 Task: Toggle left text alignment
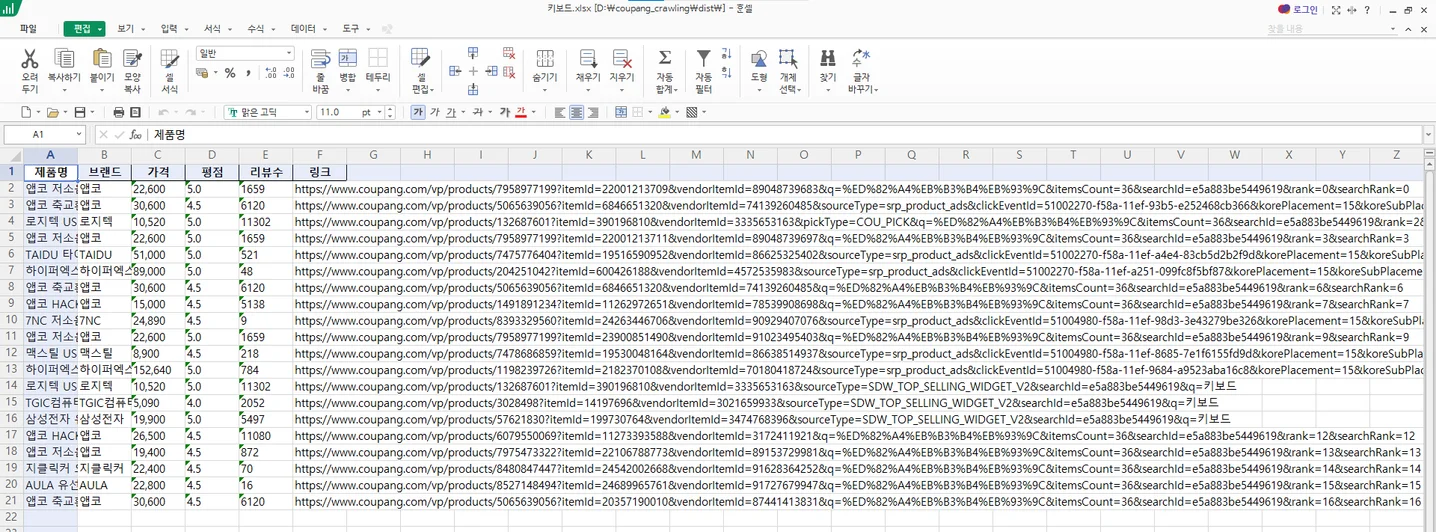point(560,113)
